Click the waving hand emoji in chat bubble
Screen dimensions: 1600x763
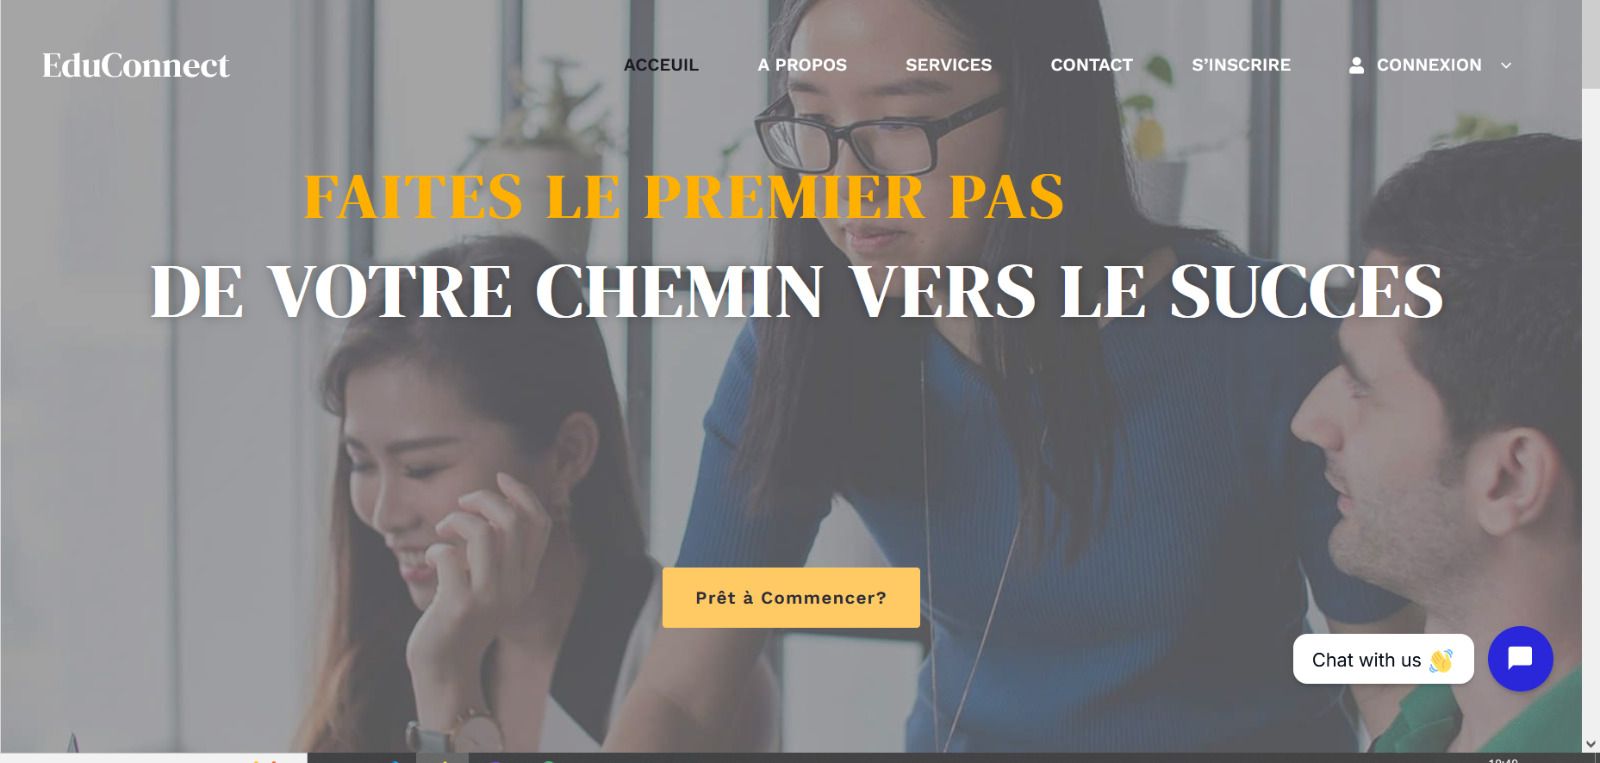tap(1441, 660)
